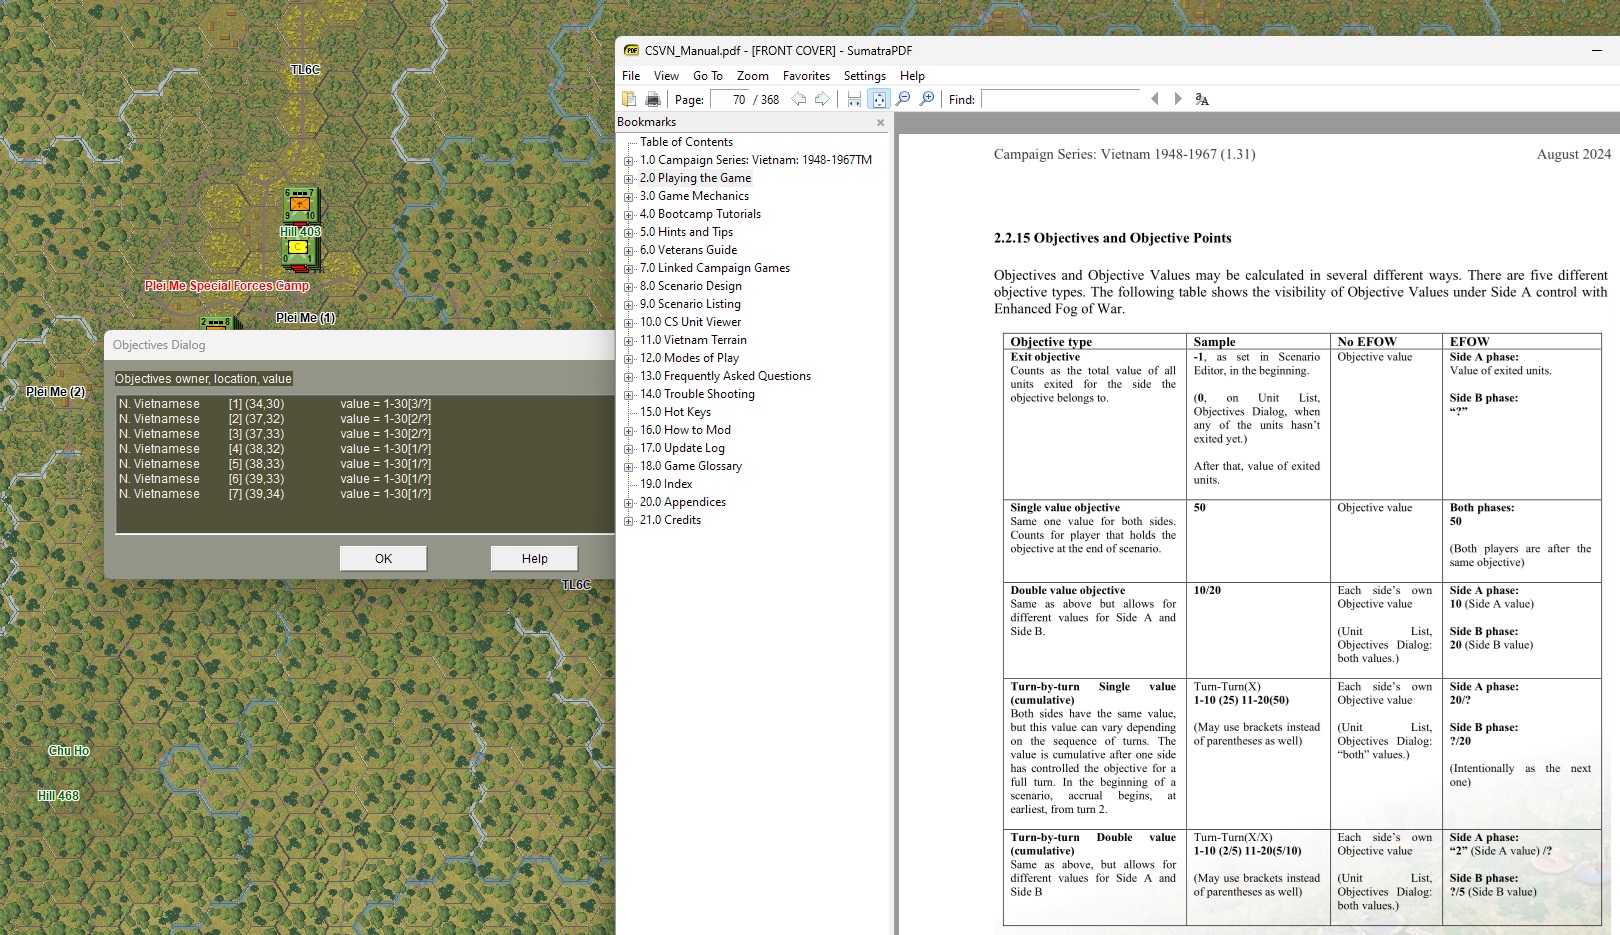Image resolution: width=1620 pixels, height=935 pixels.
Task: Click Help button in Objectives Dialog
Action: coord(534,558)
